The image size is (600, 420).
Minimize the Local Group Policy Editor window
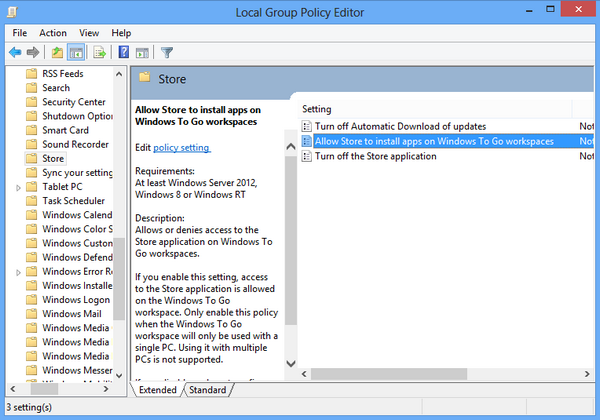click(529, 11)
